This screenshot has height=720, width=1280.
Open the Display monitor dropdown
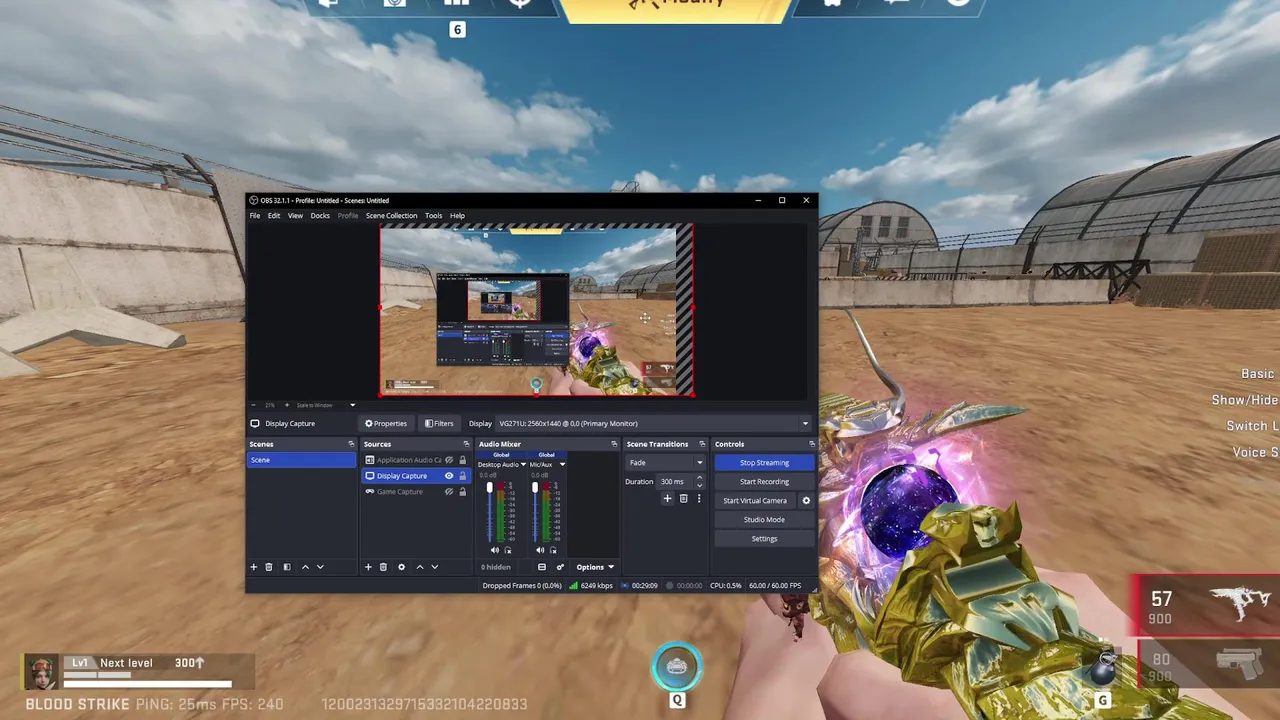click(654, 423)
